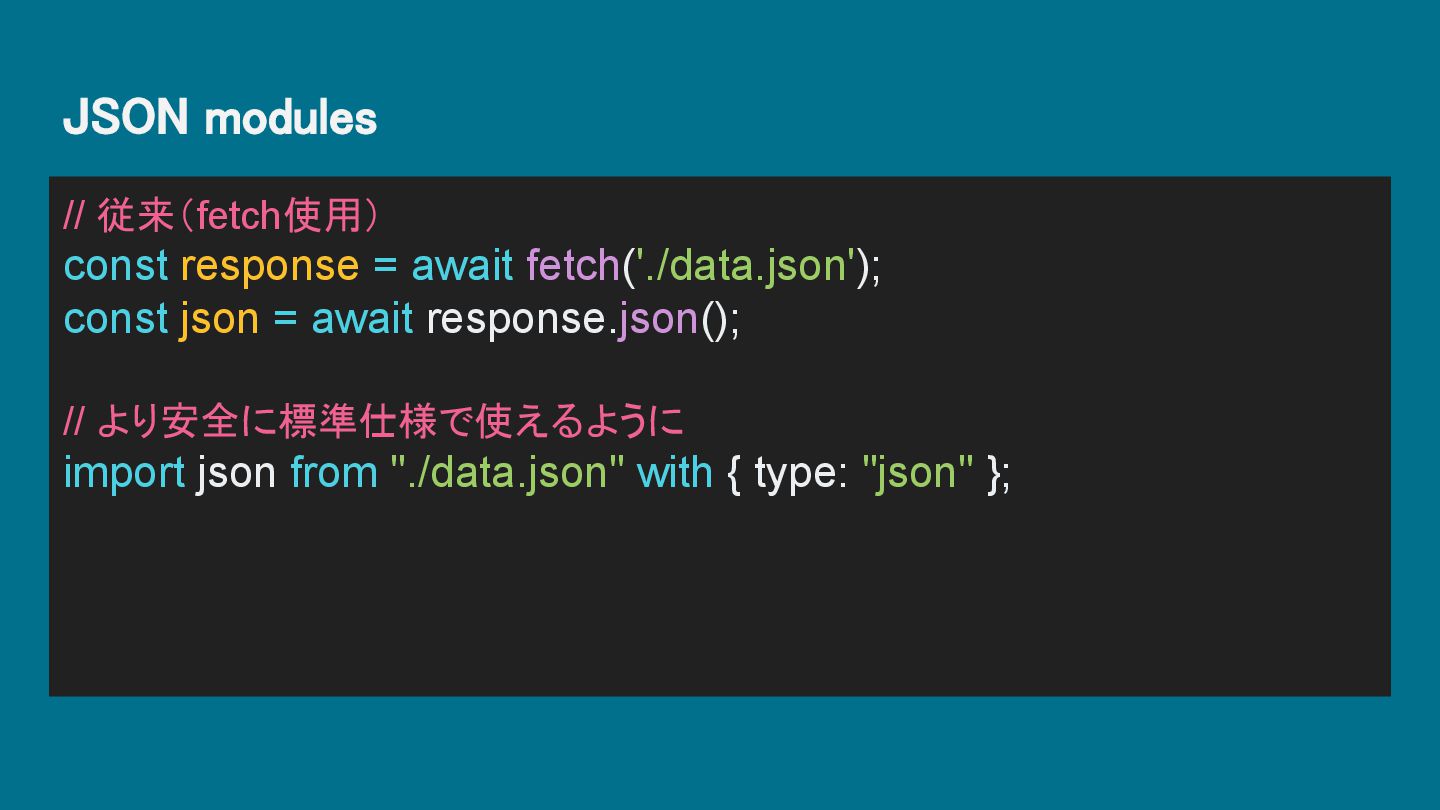
Task: Click the green "json" type value string
Action: click(917, 473)
